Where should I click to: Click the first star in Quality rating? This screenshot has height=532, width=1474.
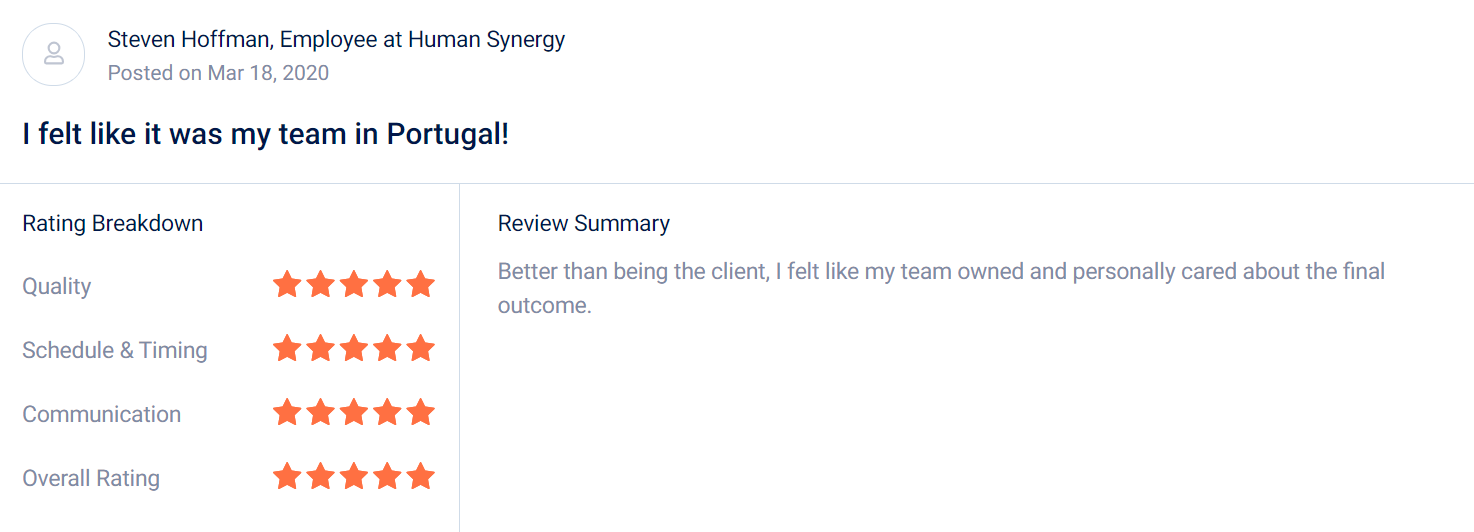coord(287,285)
